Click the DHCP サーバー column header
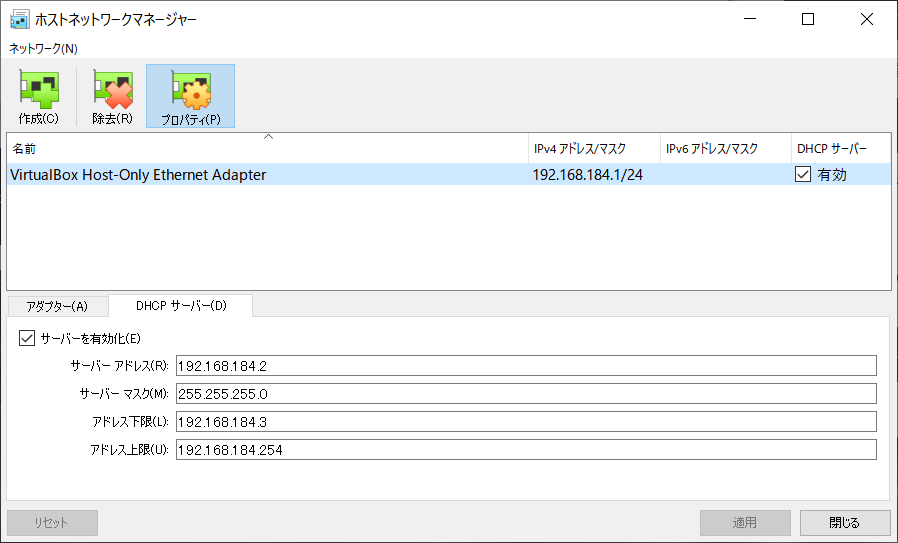The height and width of the screenshot is (543, 898). (x=841, y=148)
